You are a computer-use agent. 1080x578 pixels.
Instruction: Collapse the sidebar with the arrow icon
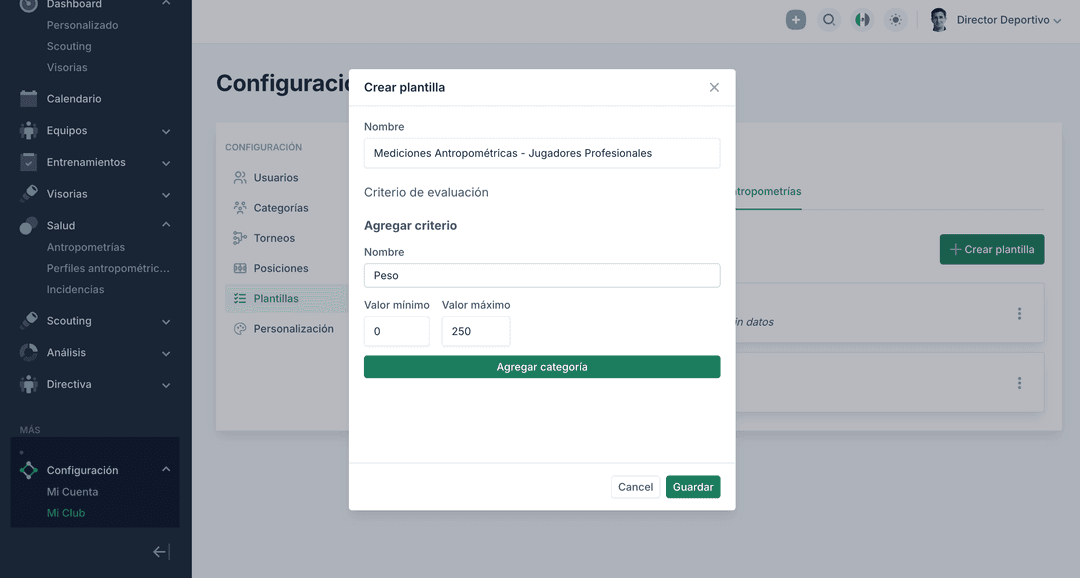(159, 551)
